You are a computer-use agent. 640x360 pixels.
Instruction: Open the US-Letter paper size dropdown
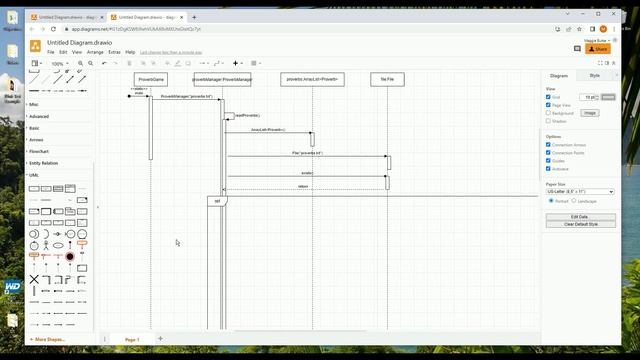[580, 191]
